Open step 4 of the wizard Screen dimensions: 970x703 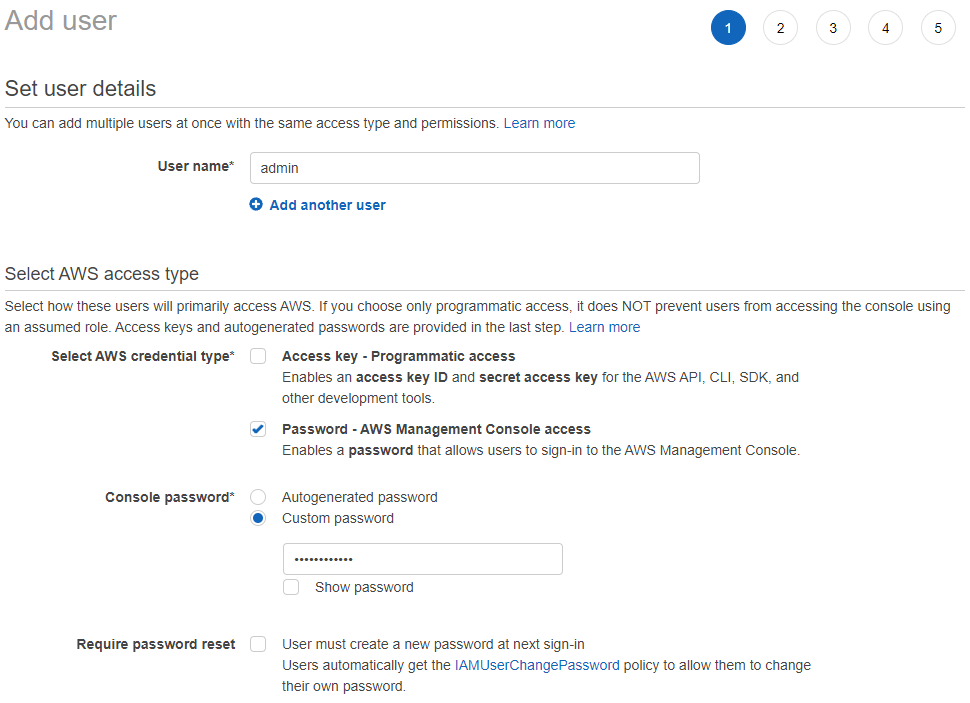pos(886,28)
